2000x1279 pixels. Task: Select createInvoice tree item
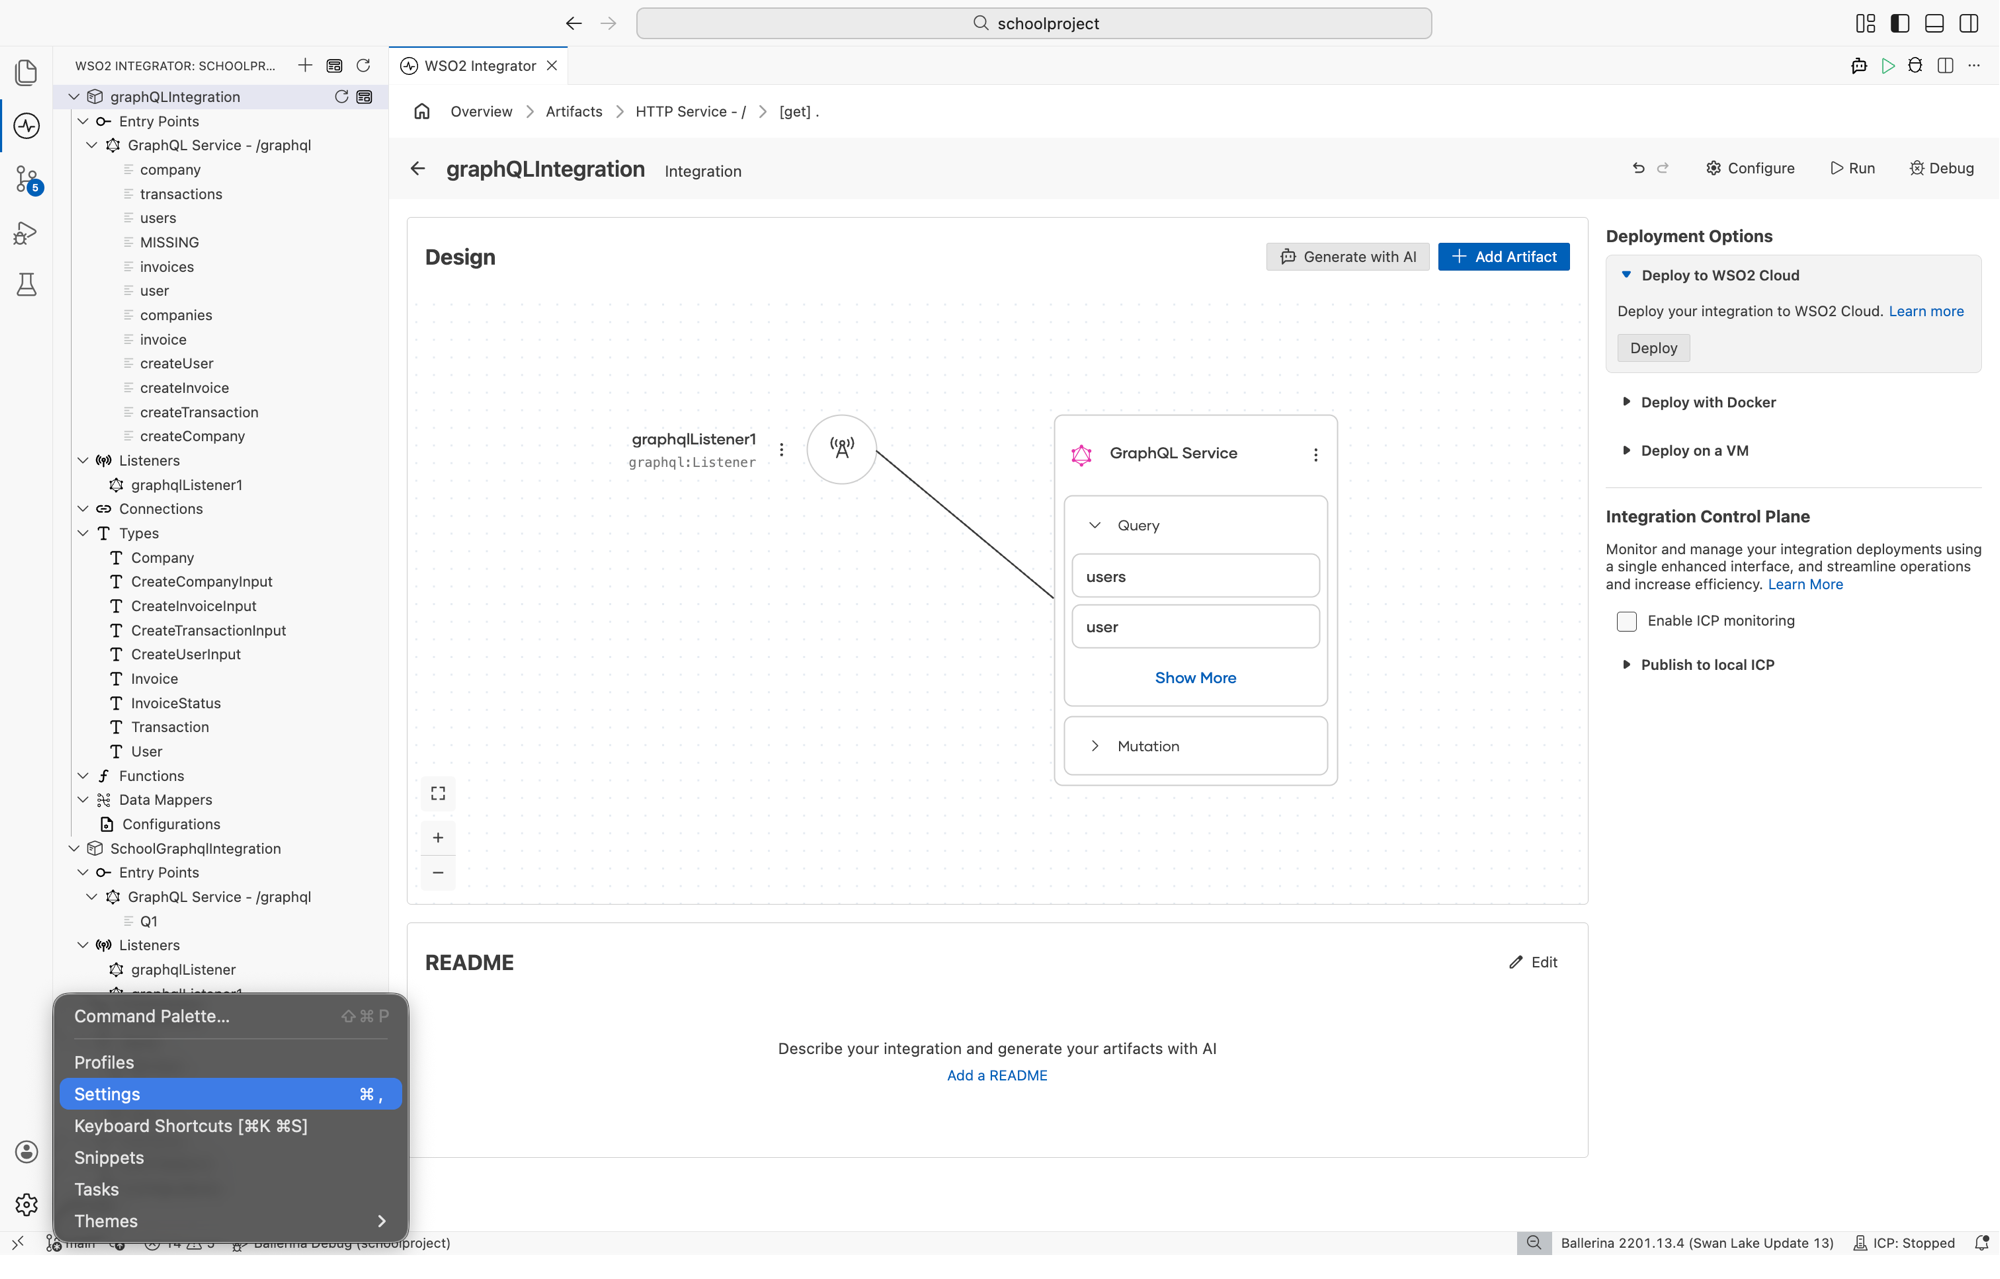[x=185, y=388]
